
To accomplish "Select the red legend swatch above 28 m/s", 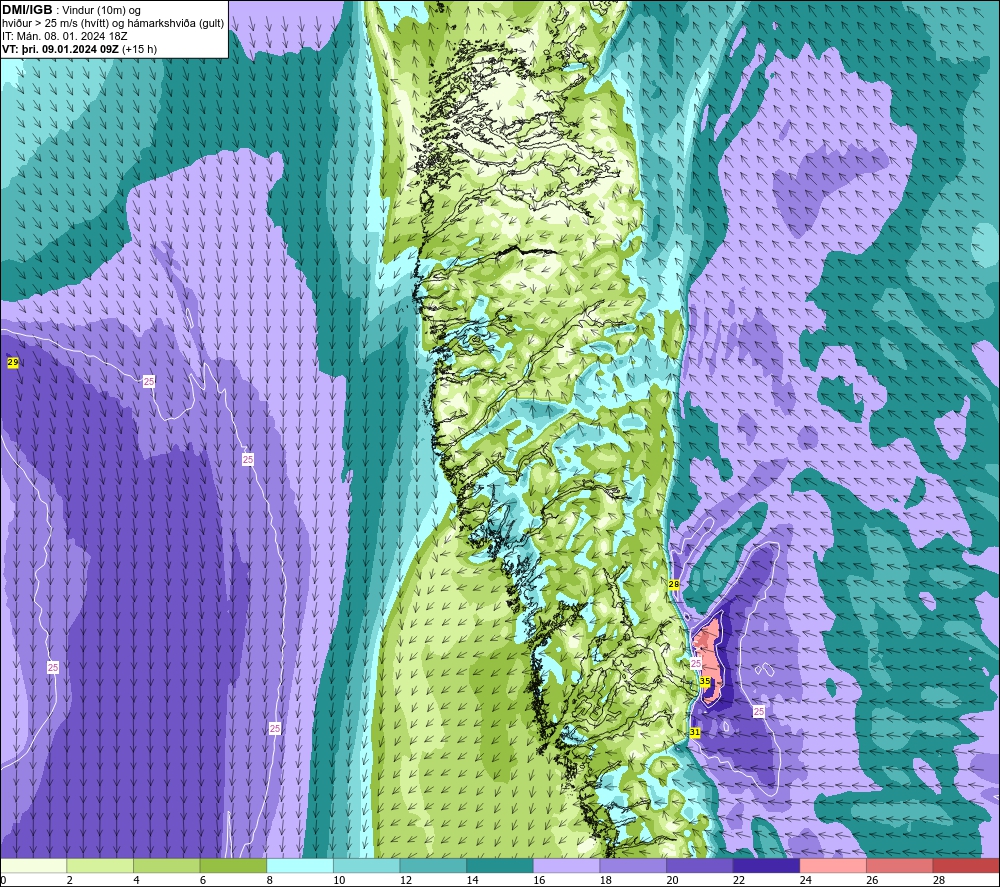I will coord(966,865).
